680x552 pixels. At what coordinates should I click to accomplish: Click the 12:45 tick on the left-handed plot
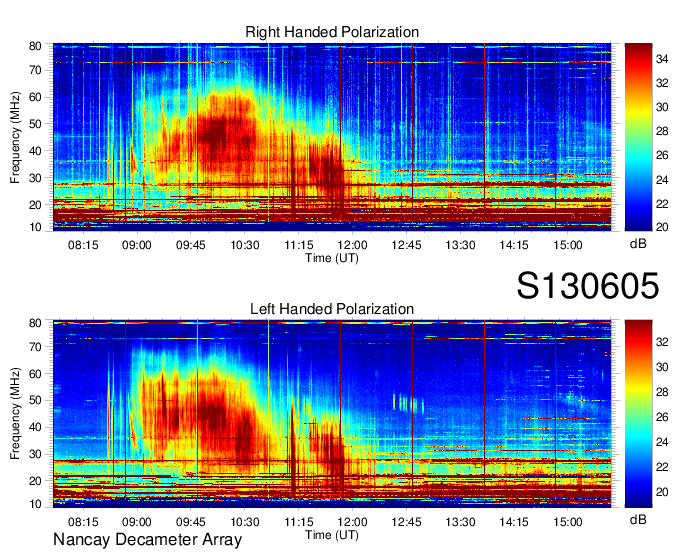click(x=406, y=522)
